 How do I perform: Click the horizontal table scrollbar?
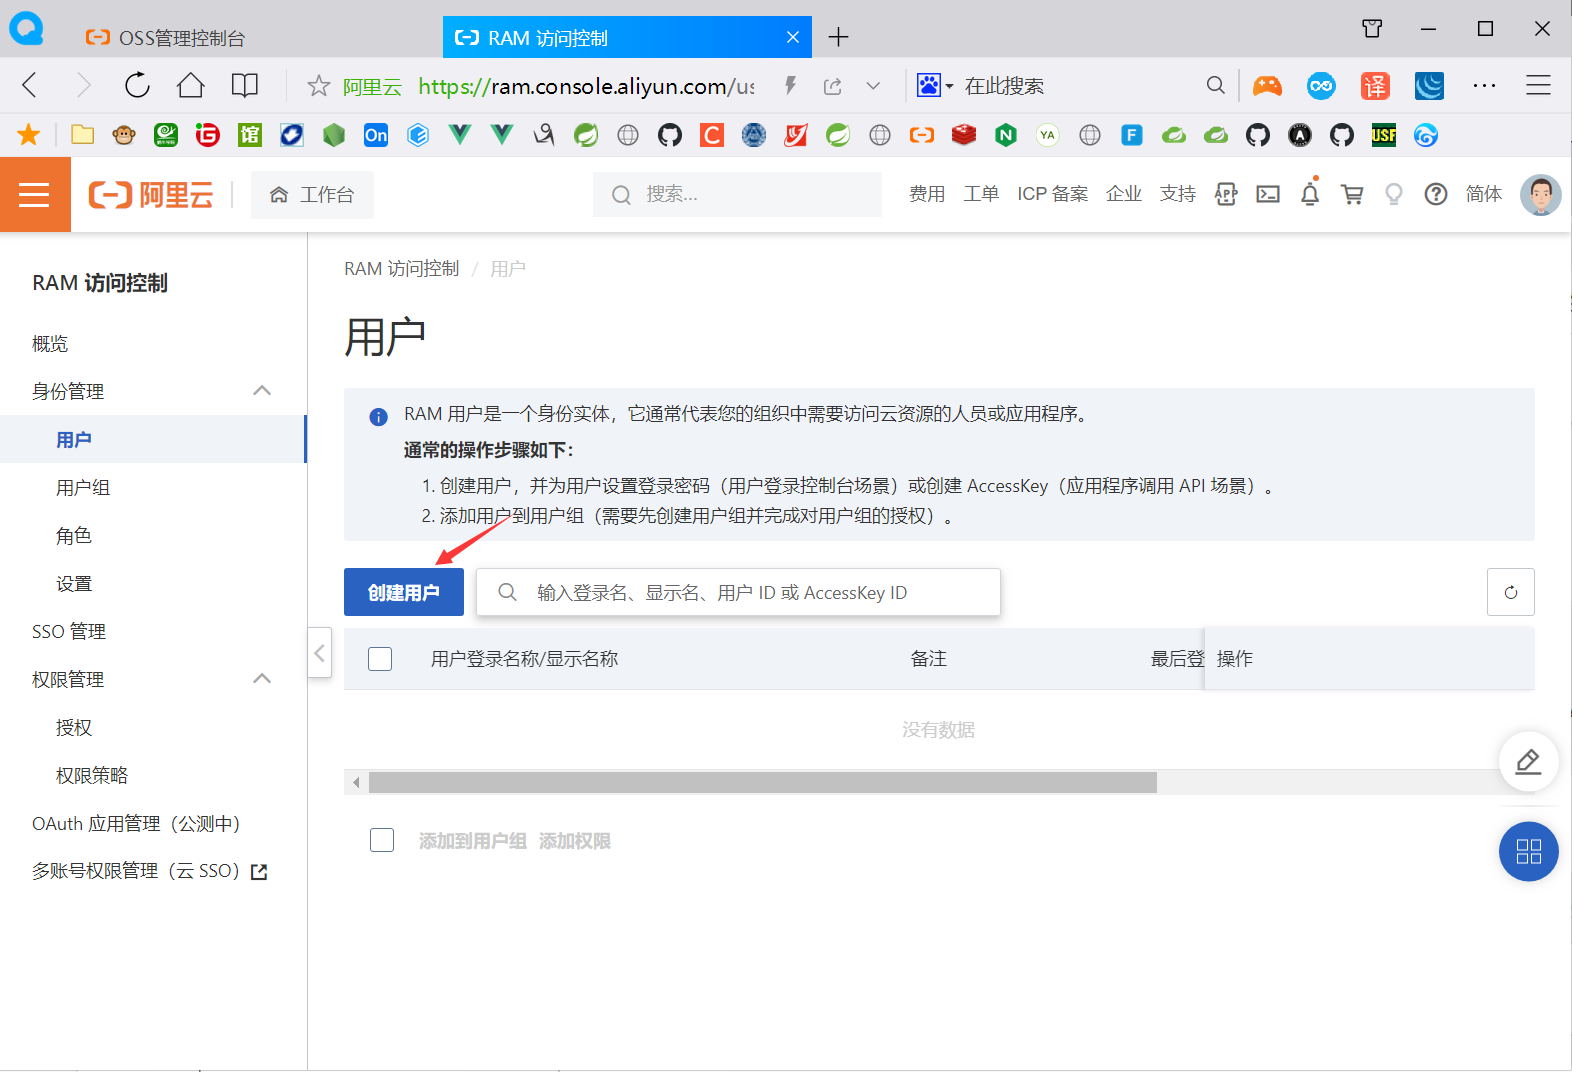pyautogui.click(x=762, y=782)
